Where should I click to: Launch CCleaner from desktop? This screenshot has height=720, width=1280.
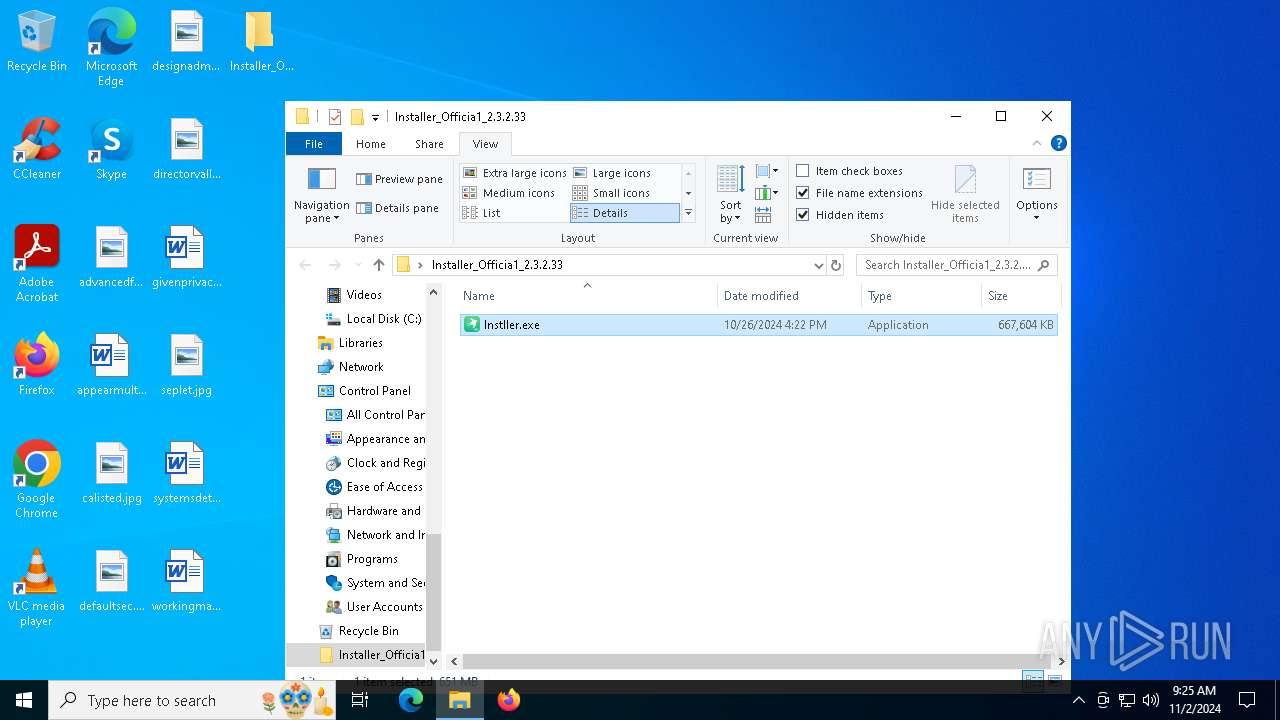(x=37, y=150)
